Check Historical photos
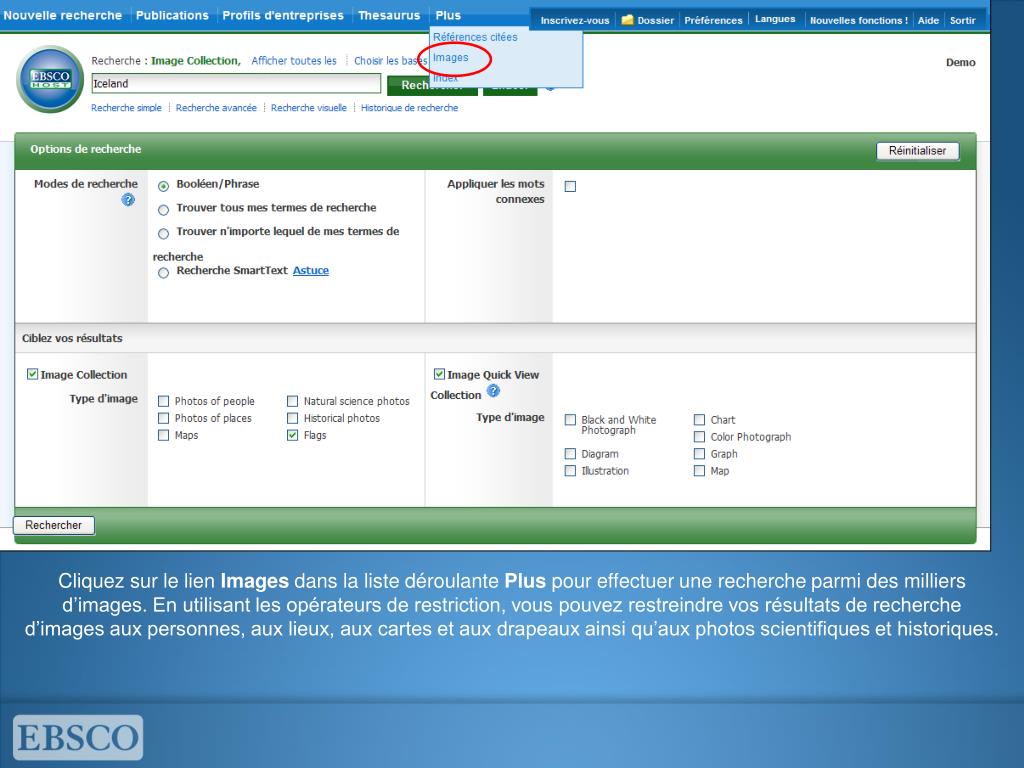The image size is (1024, 768). pos(293,418)
